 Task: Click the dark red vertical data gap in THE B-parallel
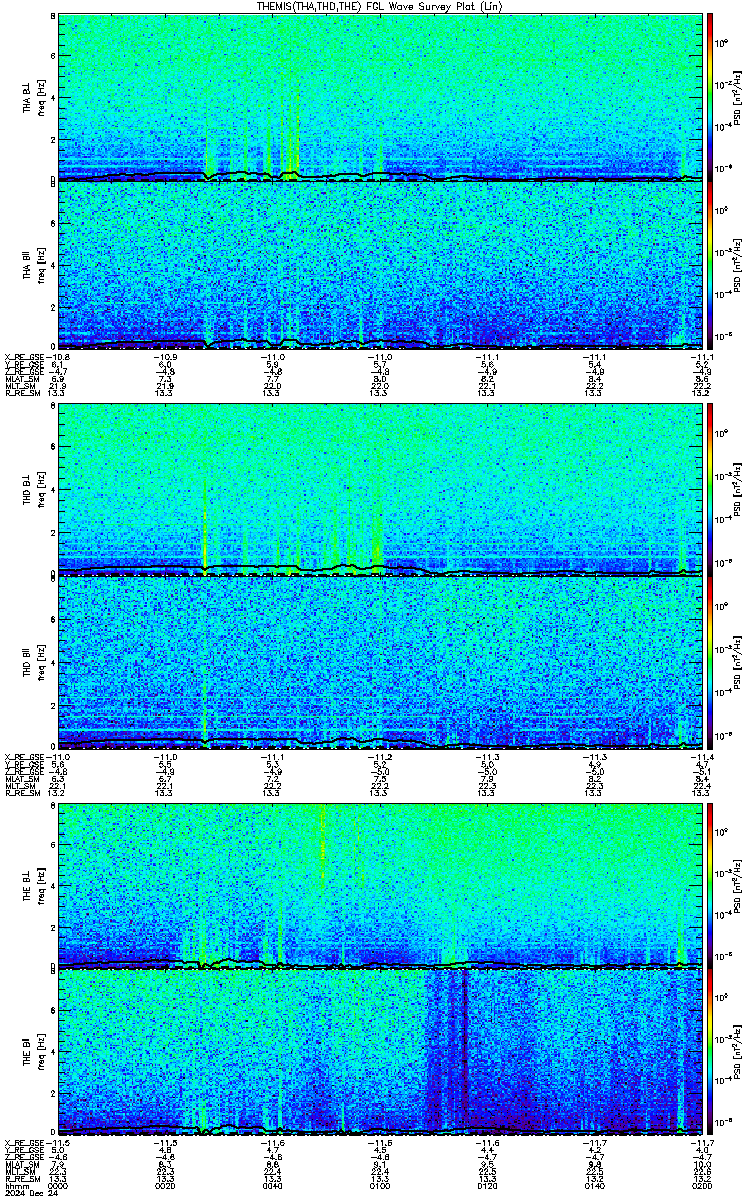click(x=466, y=1050)
